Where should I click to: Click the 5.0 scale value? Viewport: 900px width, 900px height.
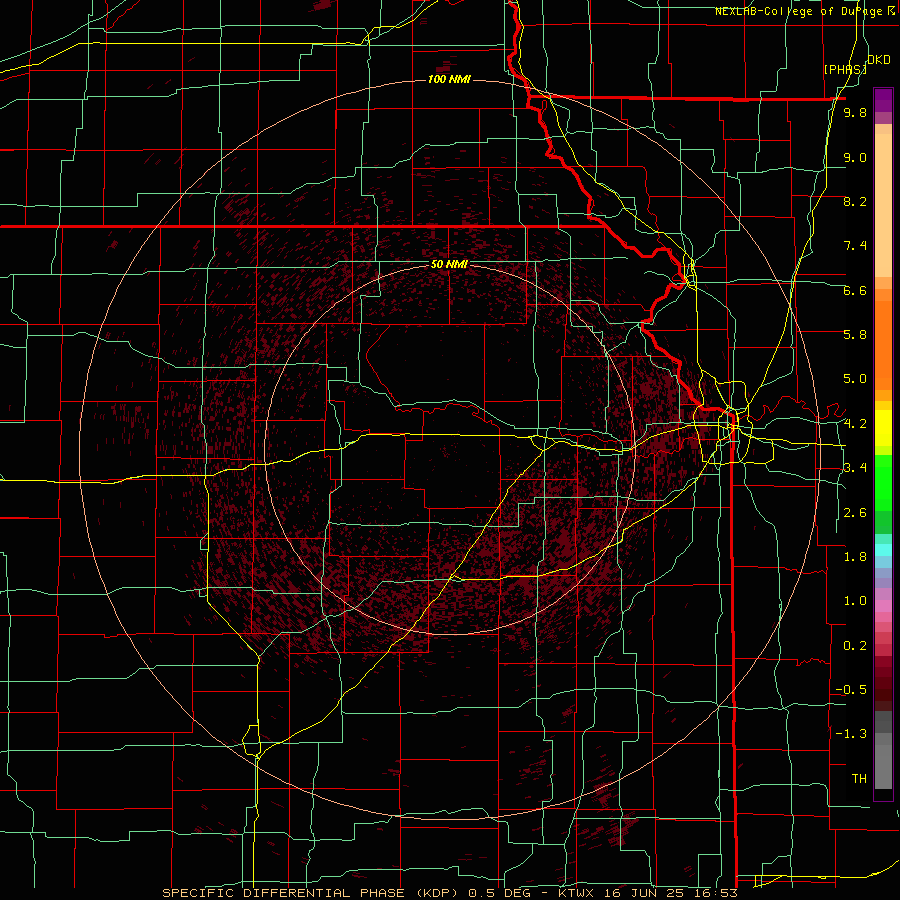[855, 379]
